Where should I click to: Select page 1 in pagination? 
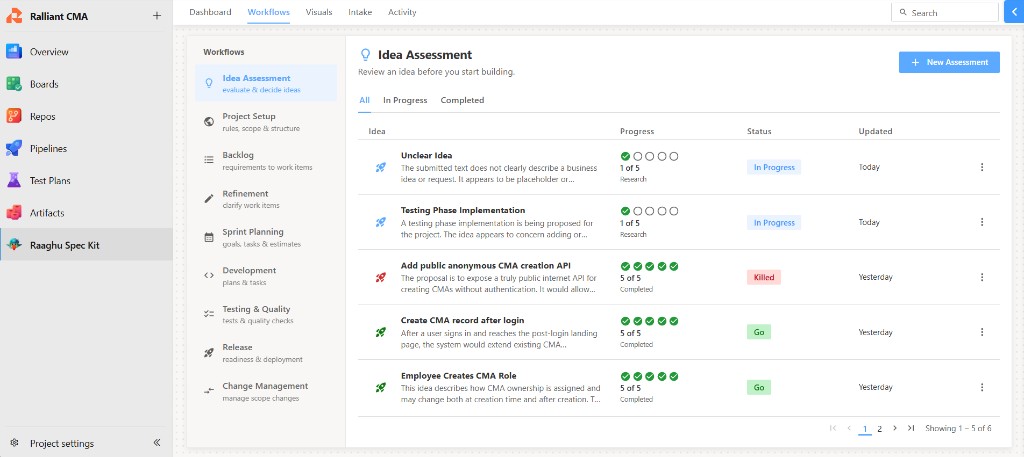point(865,429)
